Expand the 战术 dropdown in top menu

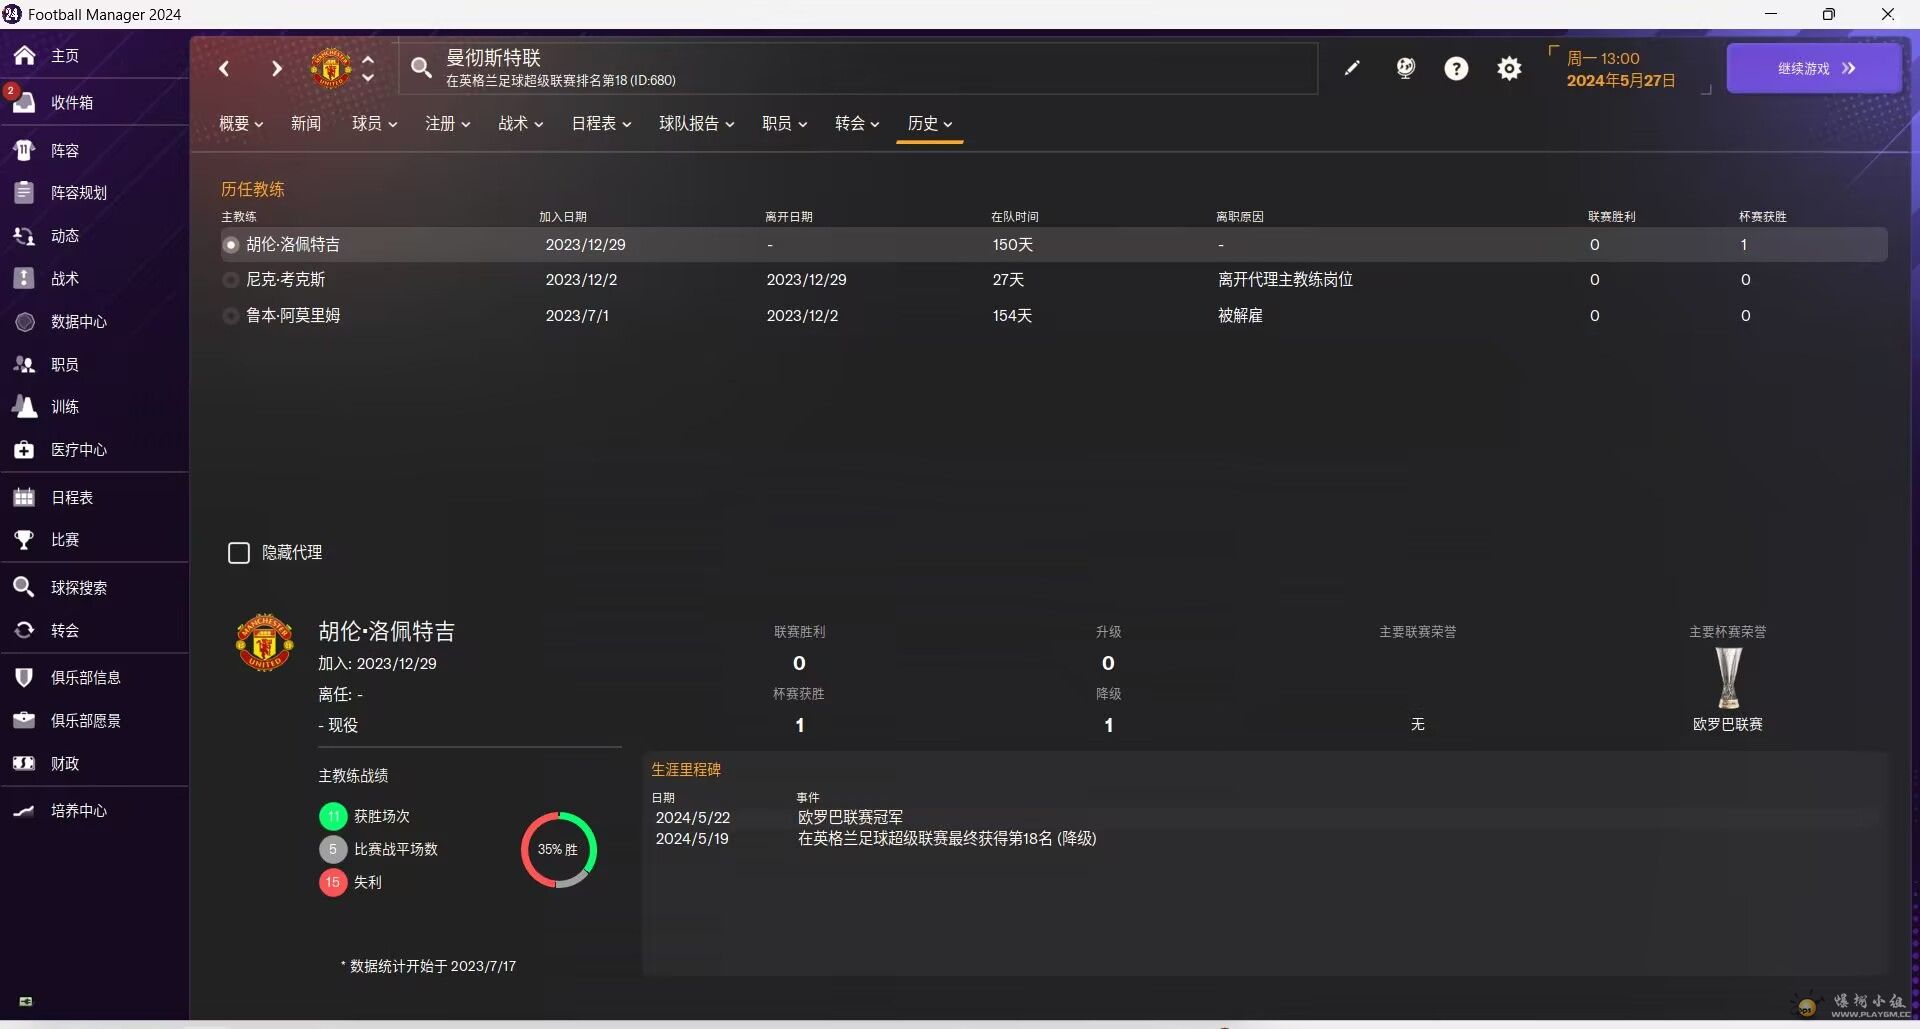tap(521, 123)
